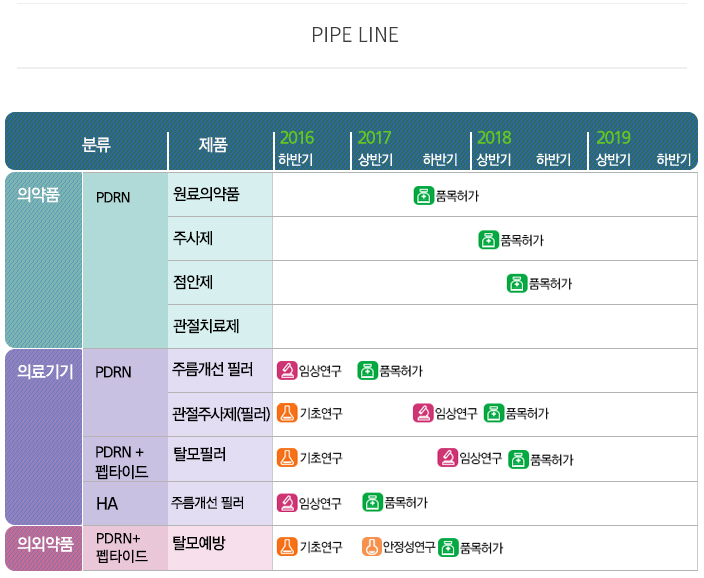704x578 pixels.
Task: Click the 임상연구 icon in 관절주사제(필러) row
Action: pyautogui.click(x=422, y=413)
